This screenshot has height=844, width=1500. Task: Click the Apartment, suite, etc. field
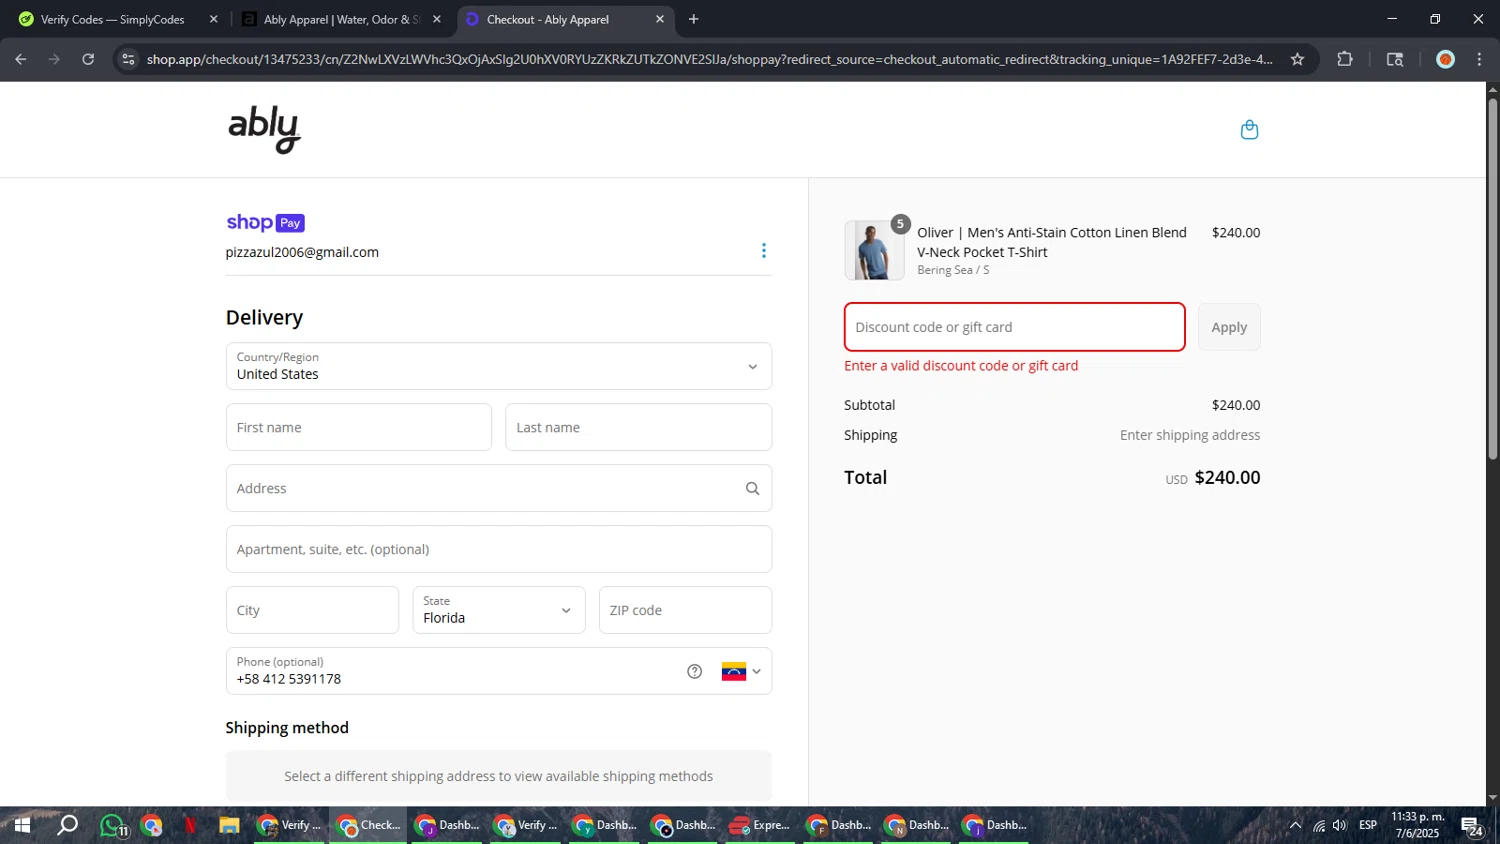(x=499, y=550)
